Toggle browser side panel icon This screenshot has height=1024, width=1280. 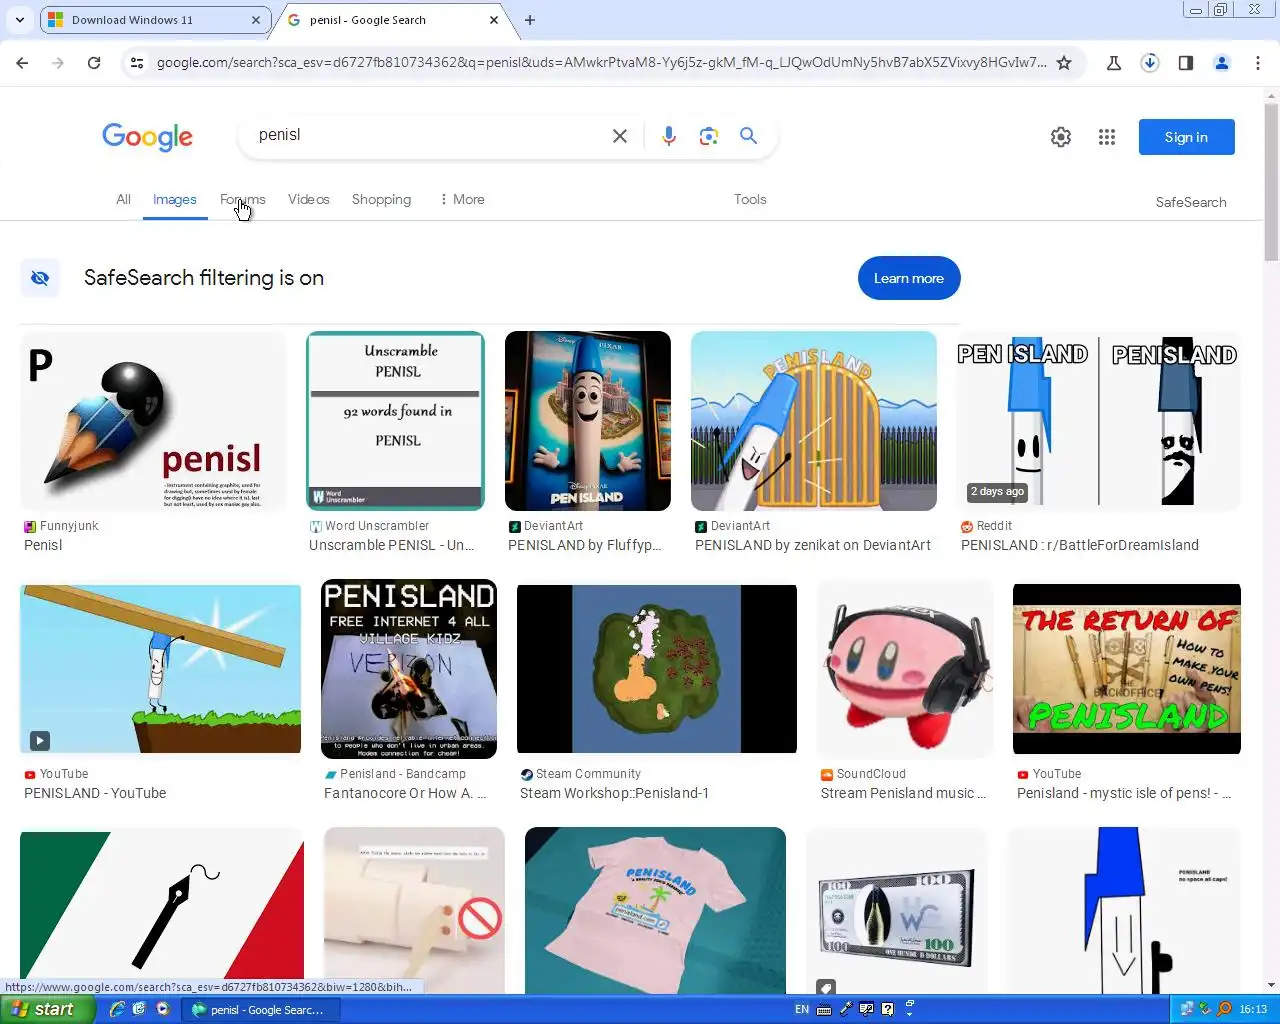click(1186, 63)
